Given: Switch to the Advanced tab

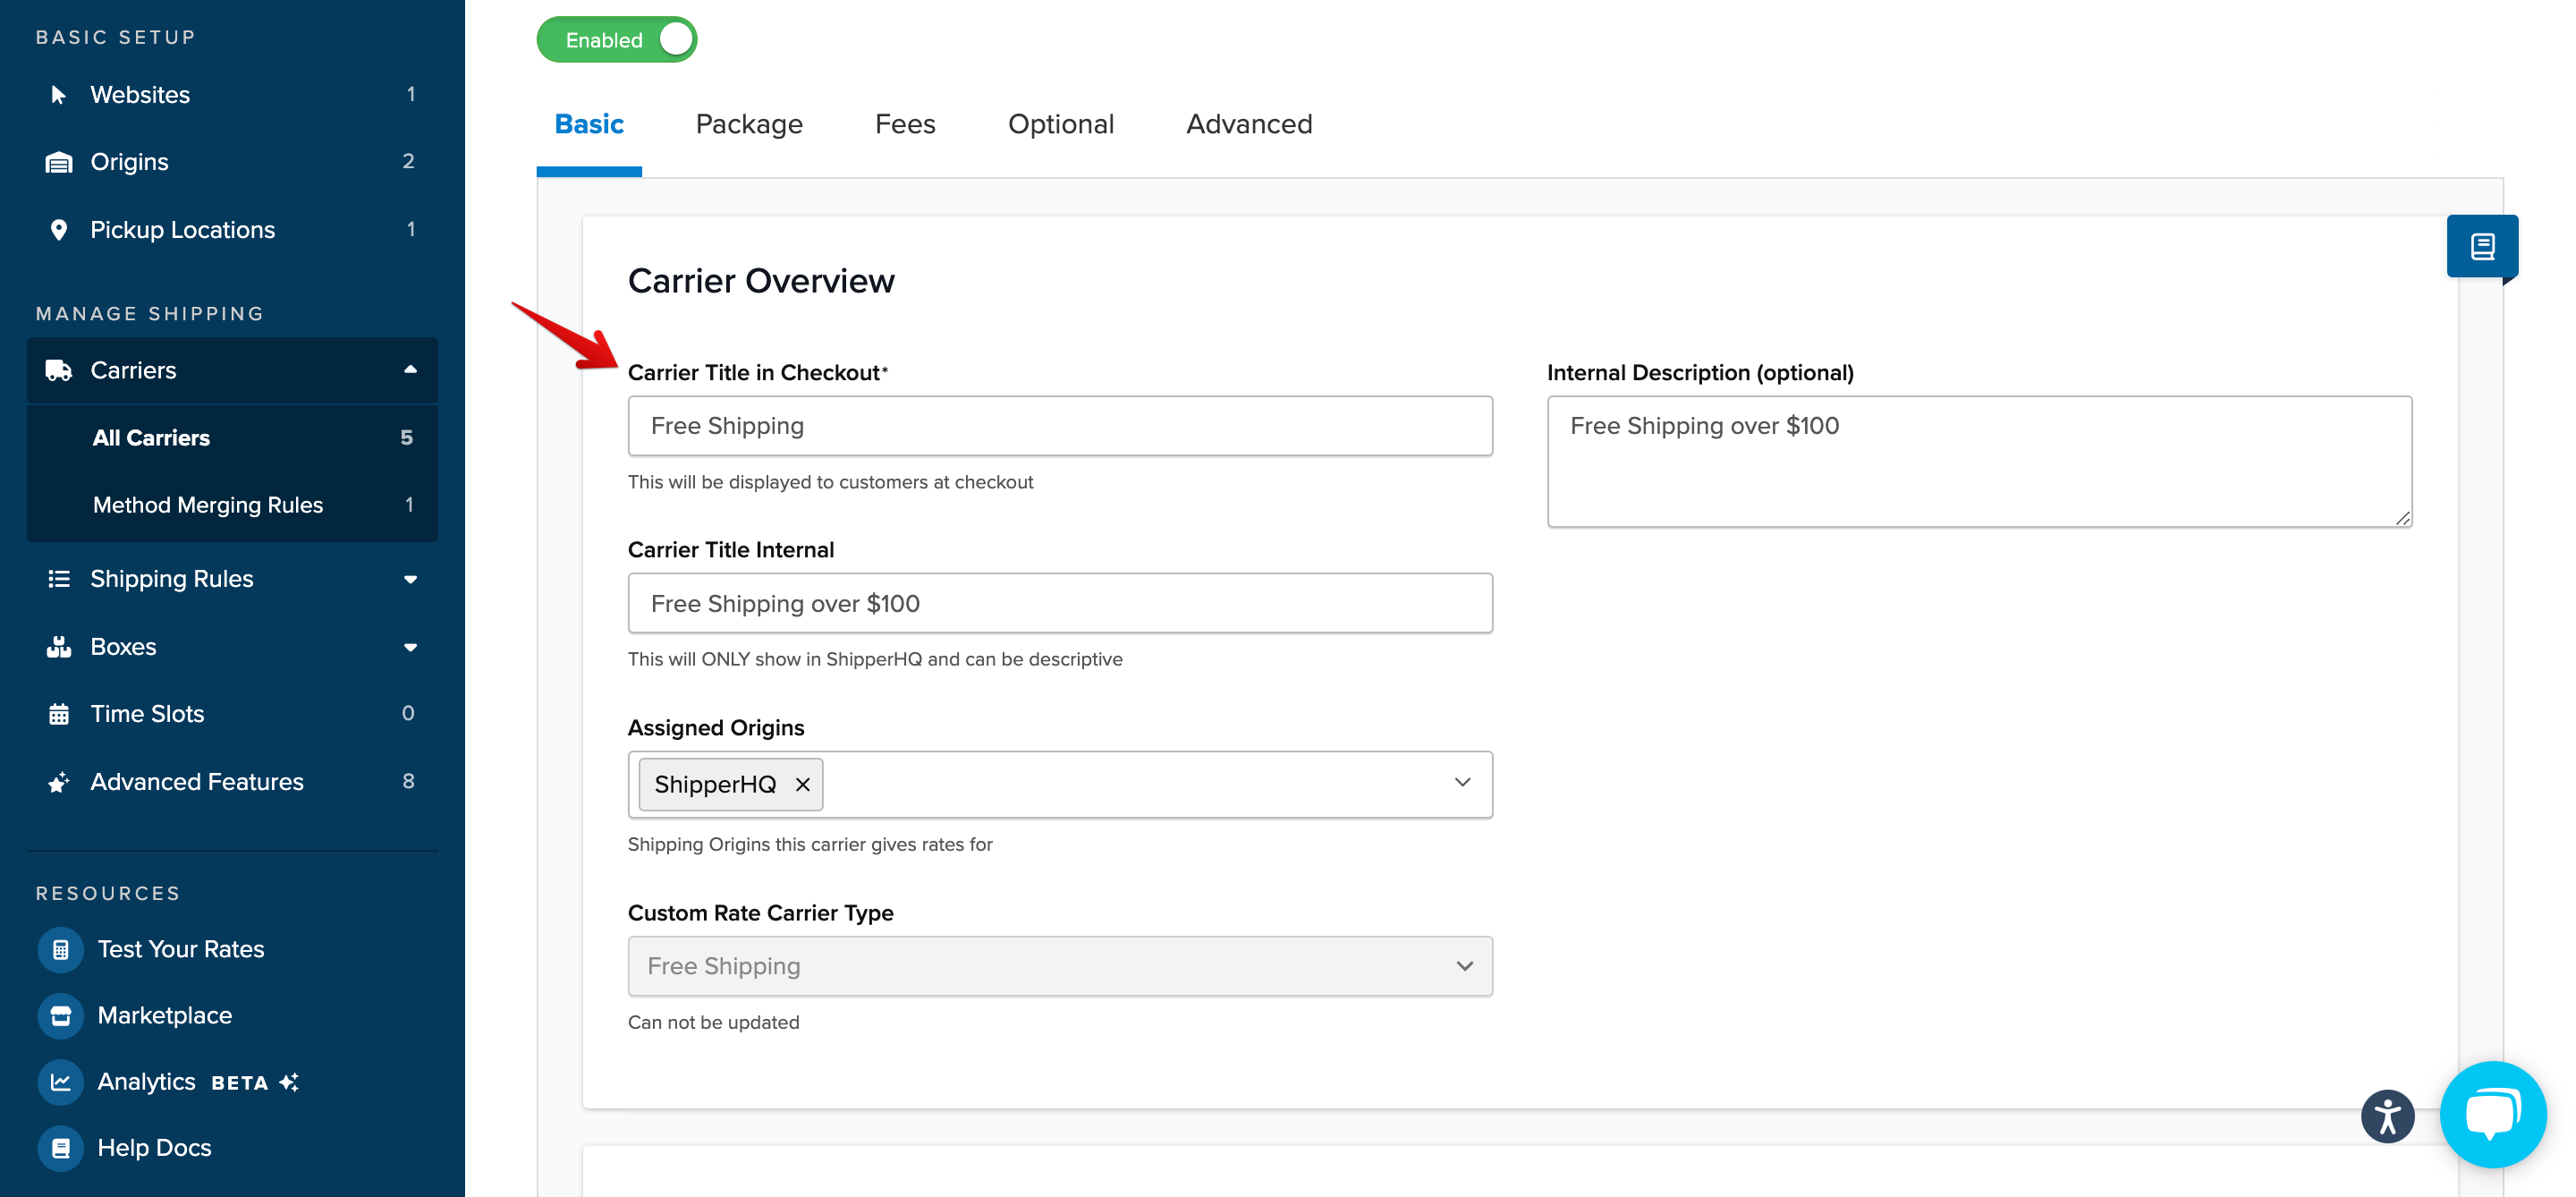Looking at the screenshot, I should (1248, 124).
